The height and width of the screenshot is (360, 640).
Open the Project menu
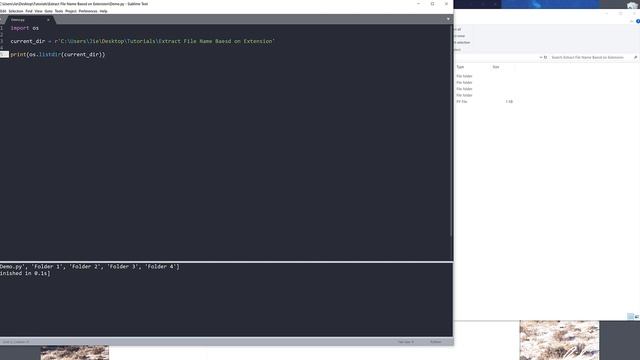pyautogui.click(x=71, y=11)
